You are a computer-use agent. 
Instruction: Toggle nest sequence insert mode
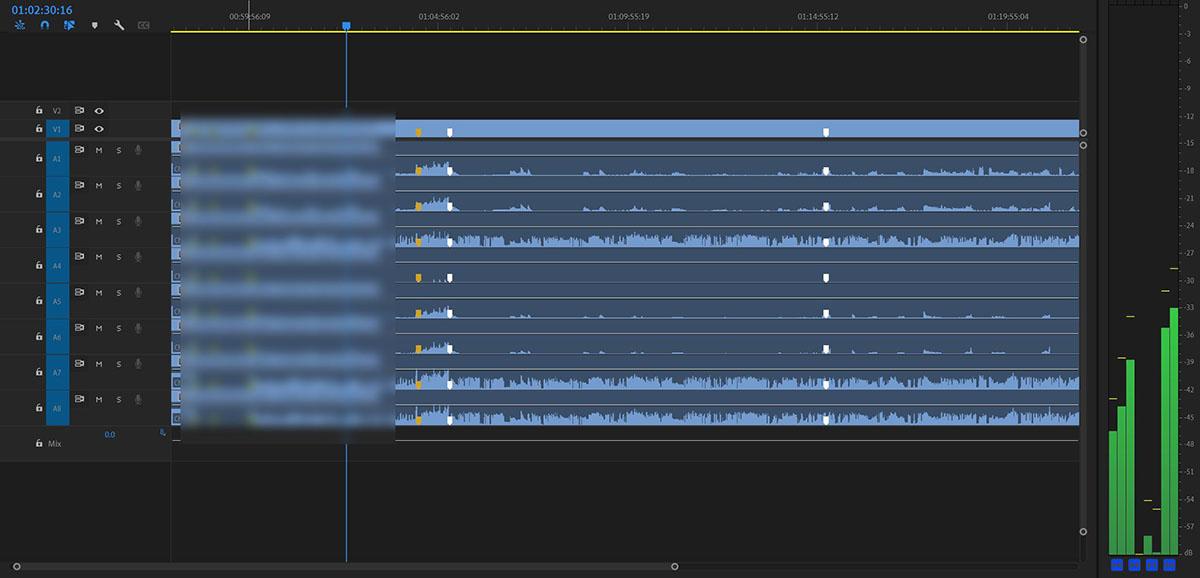pyautogui.click(x=19, y=25)
